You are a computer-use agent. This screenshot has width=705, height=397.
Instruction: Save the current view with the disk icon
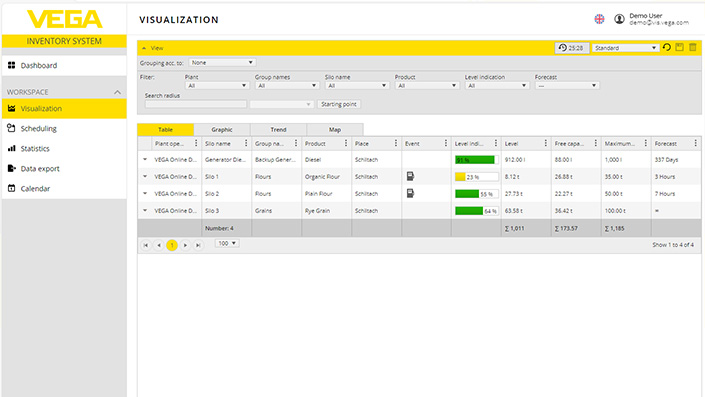pyautogui.click(x=680, y=47)
